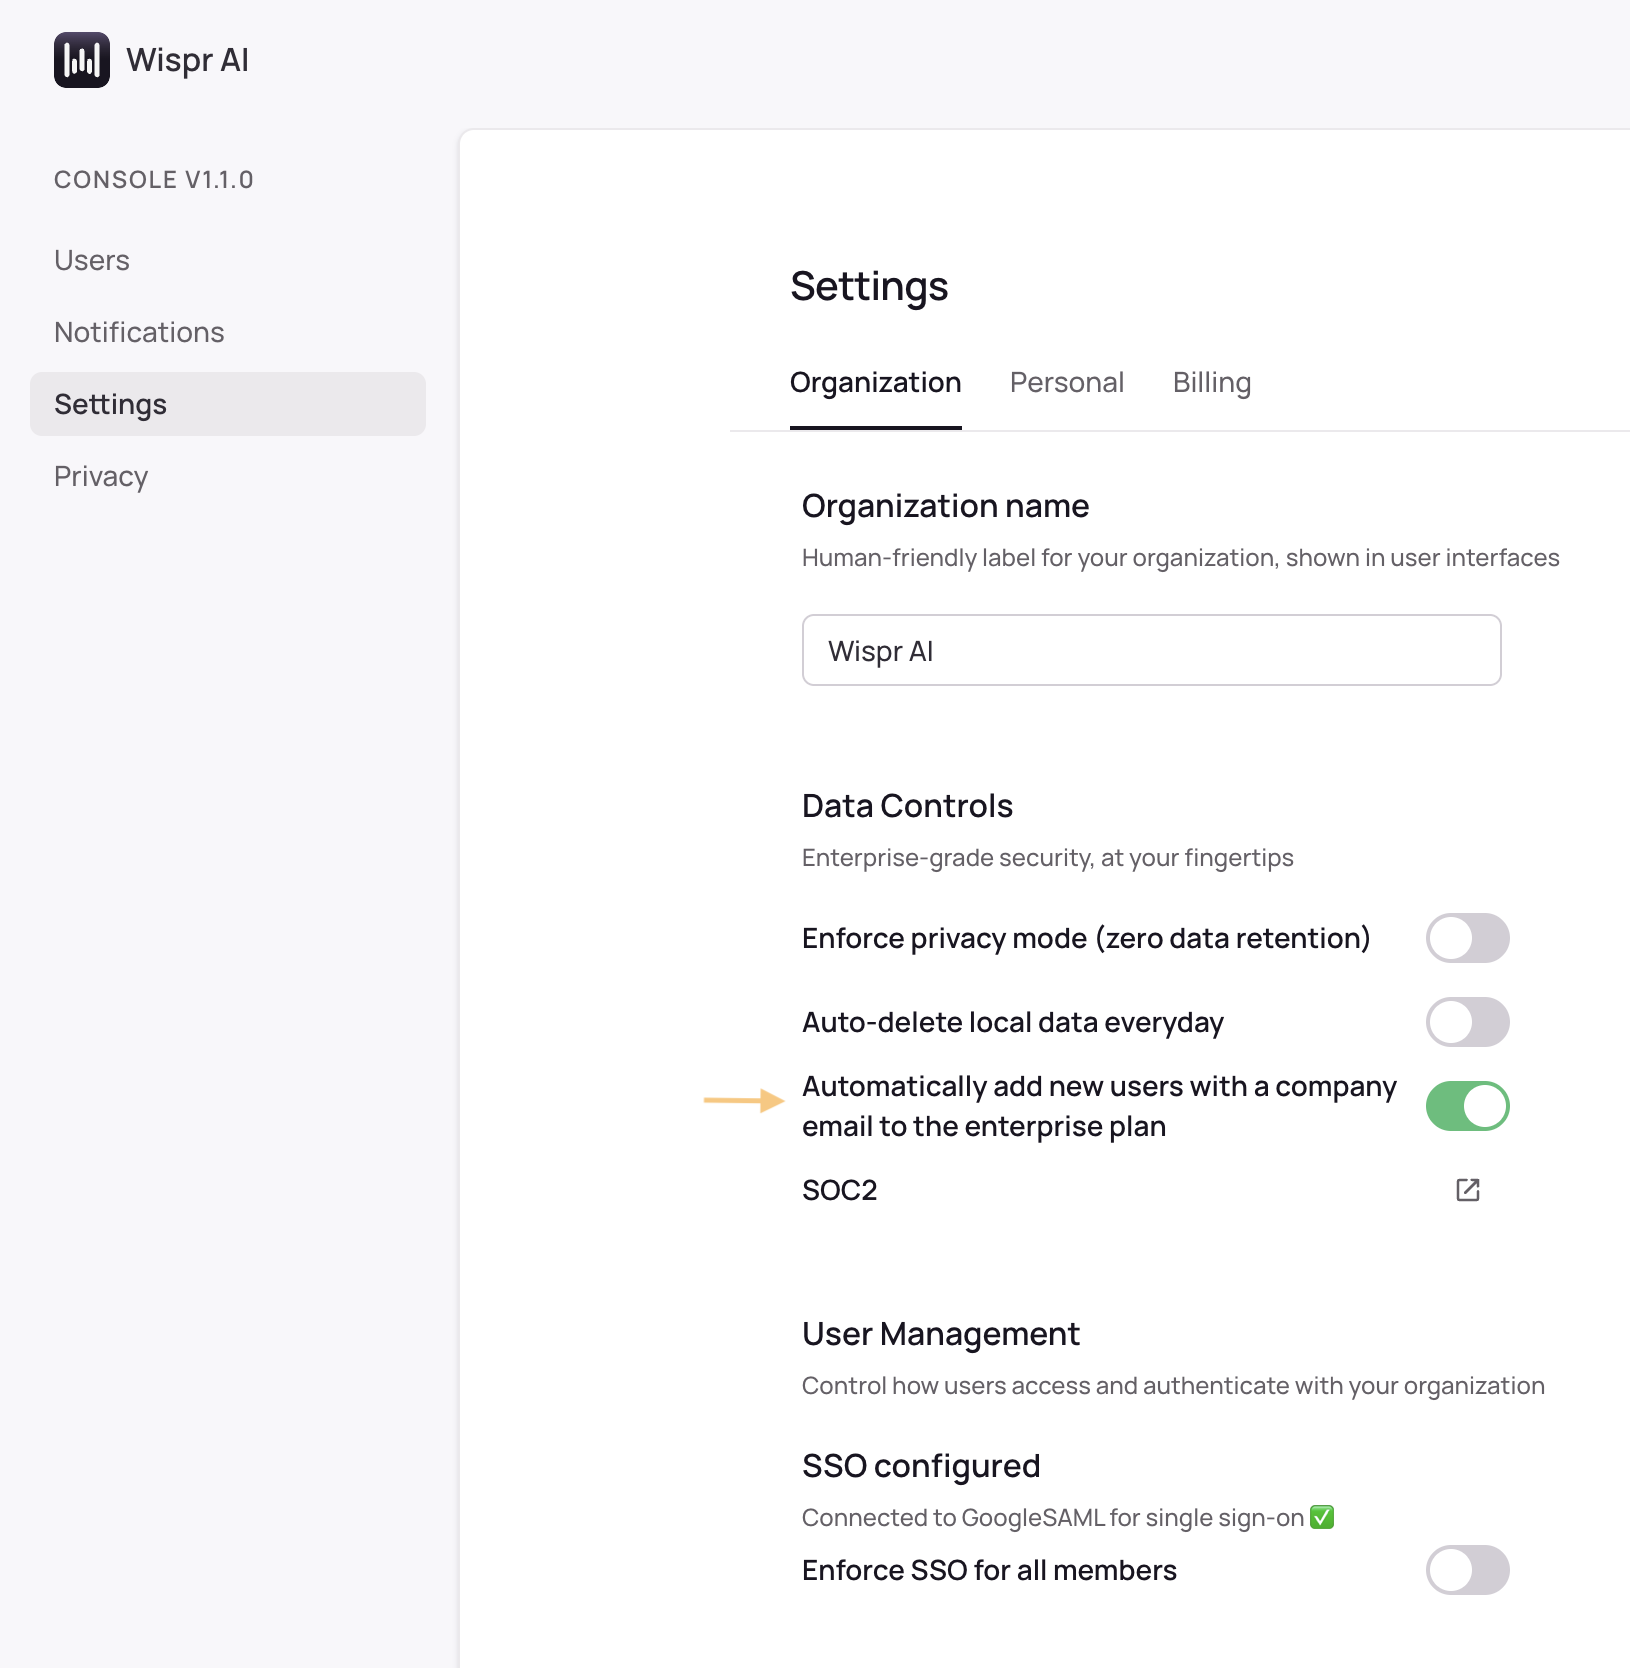Click the CONSOLE V1.1.0 header label
The image size is (1630, 1668).
click(x=153, y=180)
